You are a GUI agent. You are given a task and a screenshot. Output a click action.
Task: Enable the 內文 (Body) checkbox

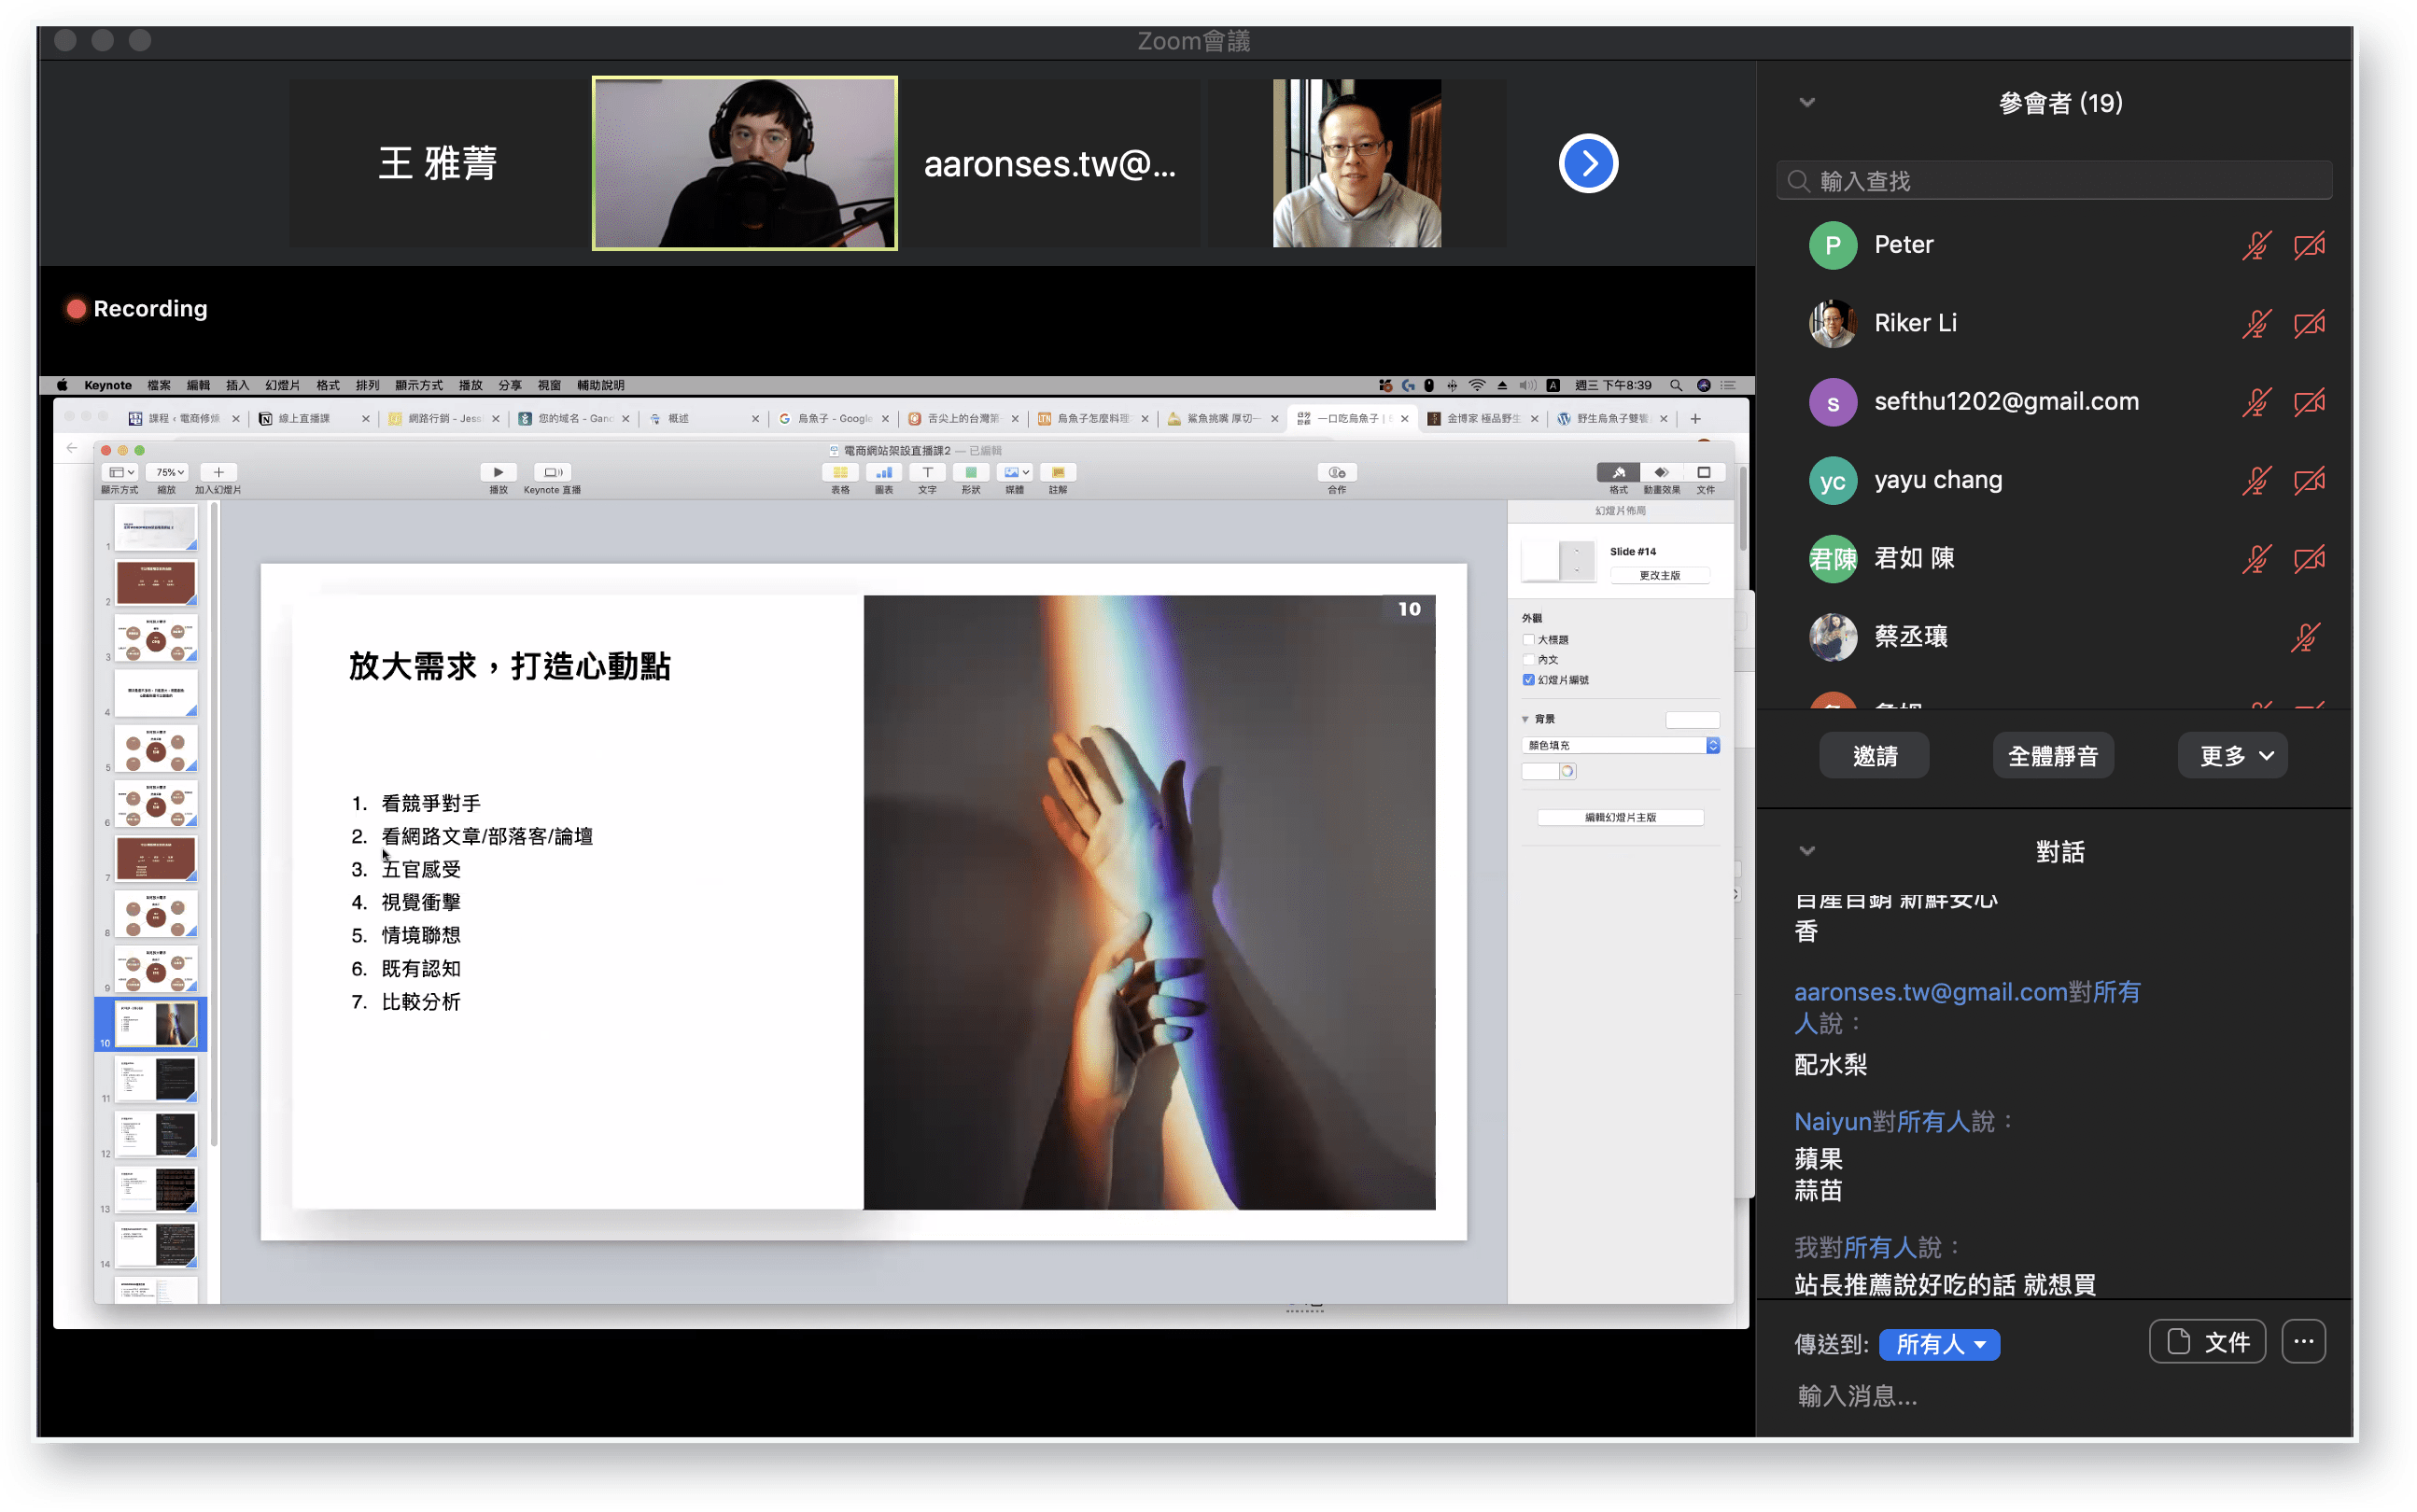click(1528, 660)
